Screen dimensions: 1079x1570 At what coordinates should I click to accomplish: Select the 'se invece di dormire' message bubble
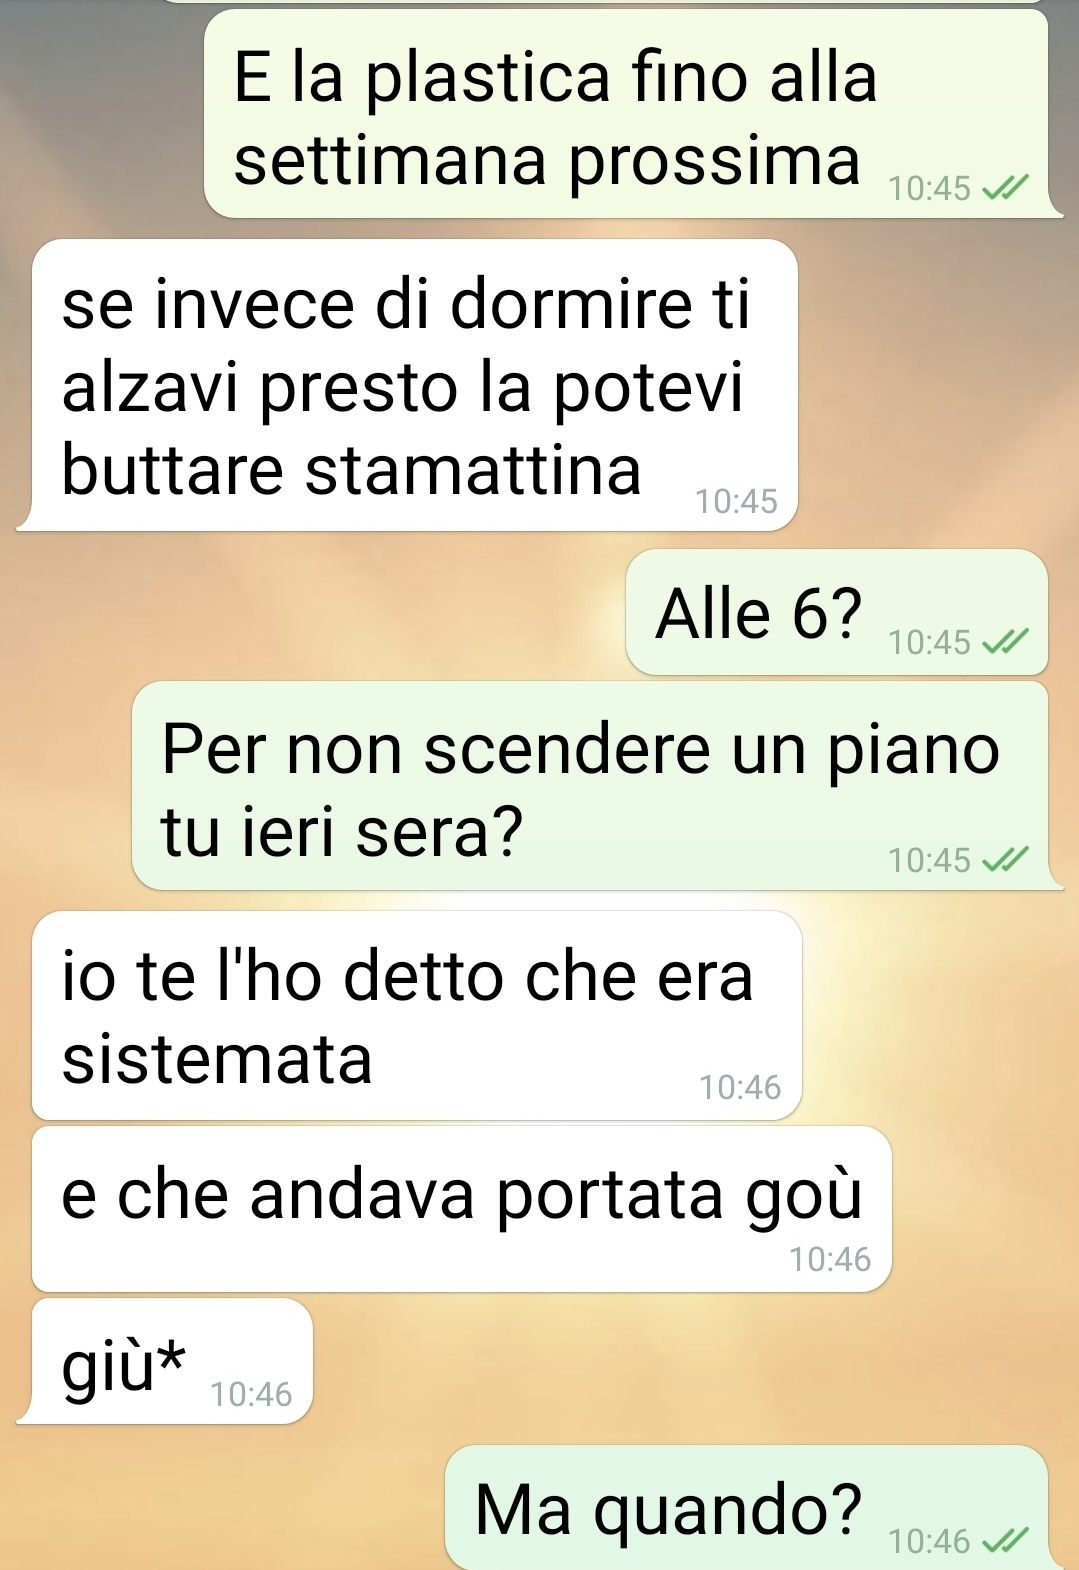click(x=415, y=385)
